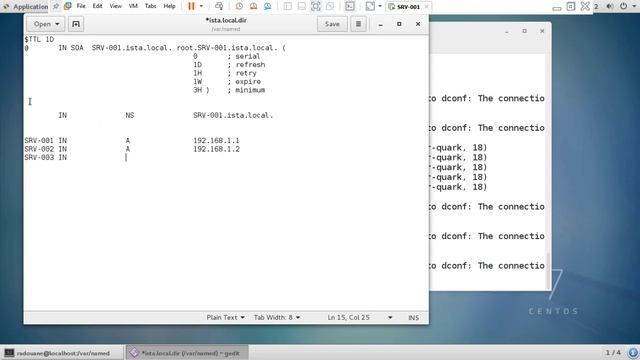Image resolution: width=640 pixels, height=360 pixels.
Task: Toggle the thumbnail bar view
Action: click(x=302, y=6)
